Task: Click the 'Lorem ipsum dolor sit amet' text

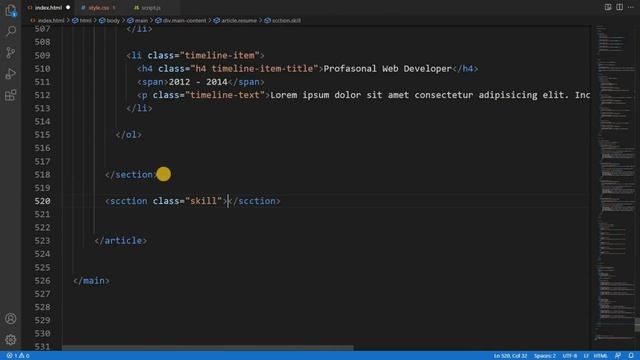Action: 340,95
